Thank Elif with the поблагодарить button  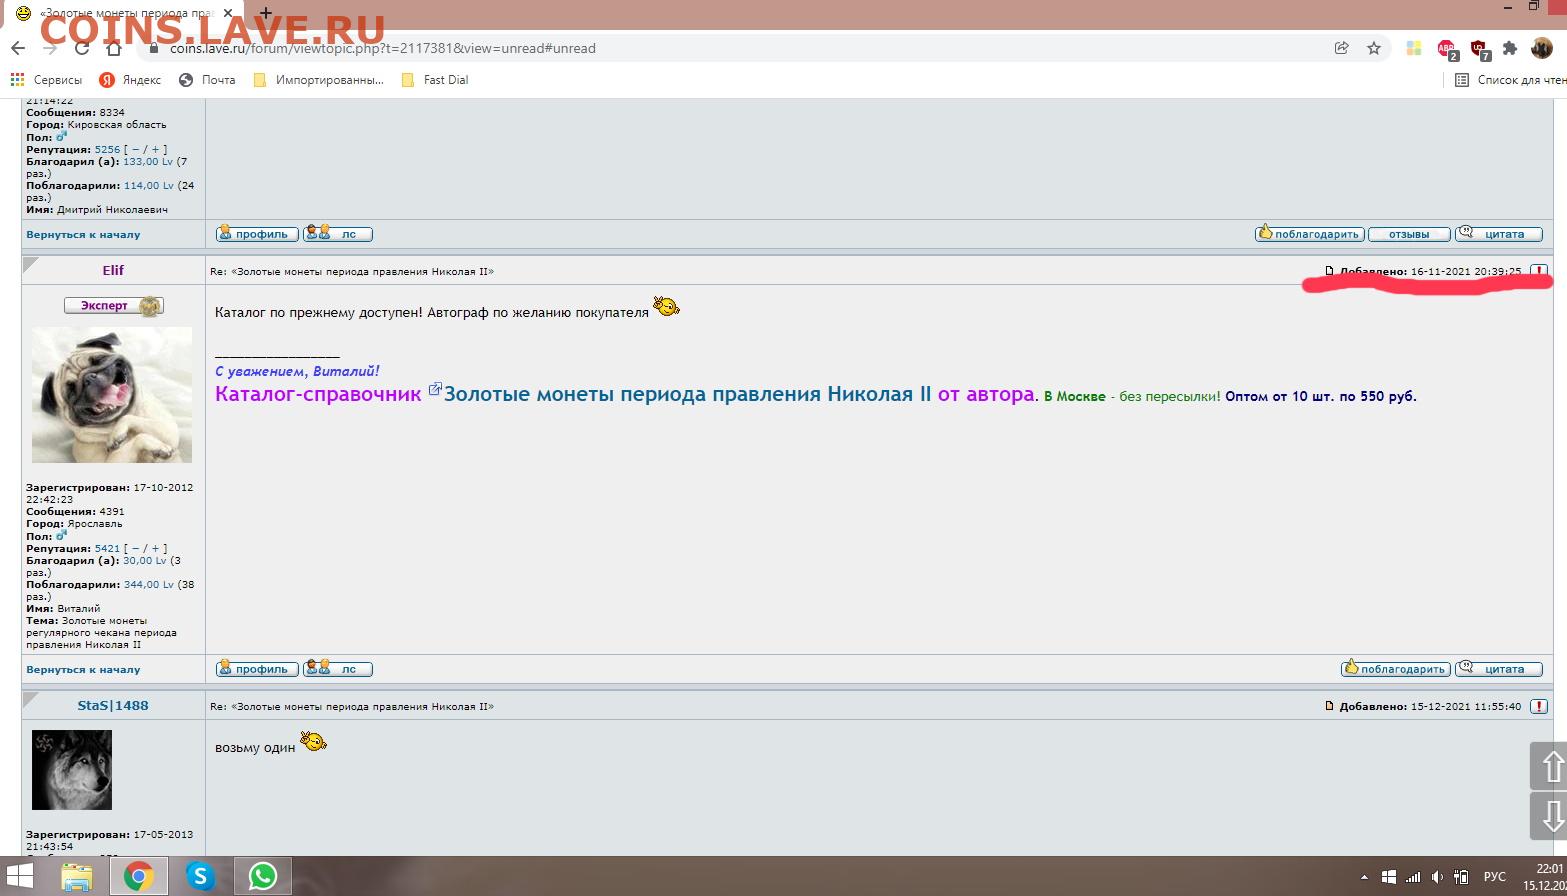pos(1394,669)
